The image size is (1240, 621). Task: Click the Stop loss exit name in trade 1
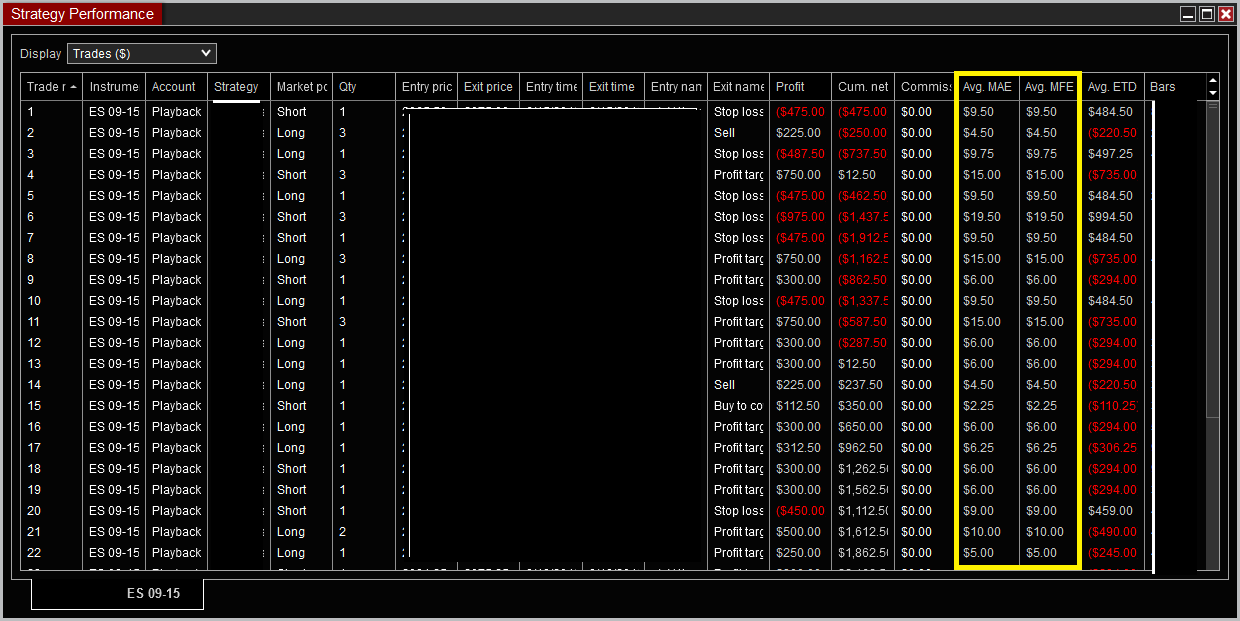click(738, 112)
